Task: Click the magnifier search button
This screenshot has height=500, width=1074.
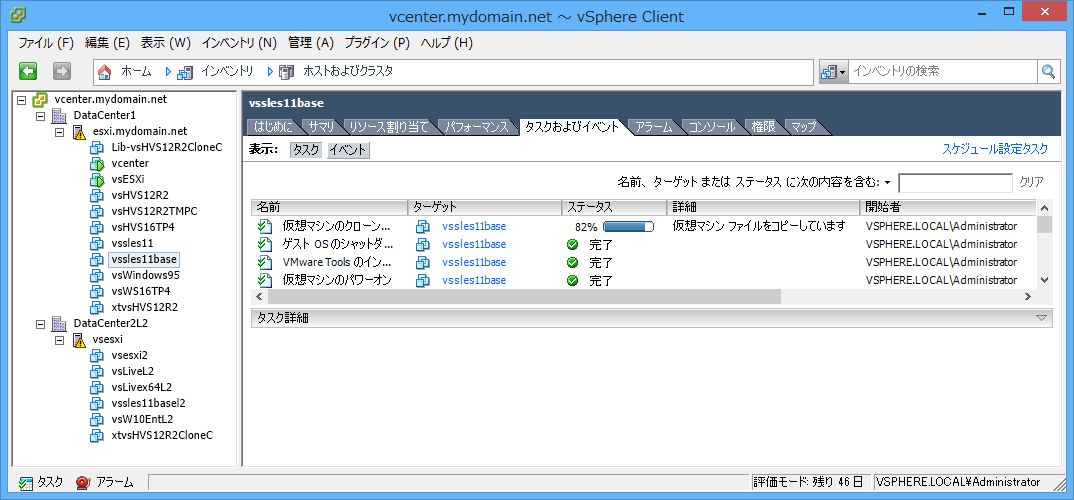Action: pyautogui.click(x=1048, y=71)
